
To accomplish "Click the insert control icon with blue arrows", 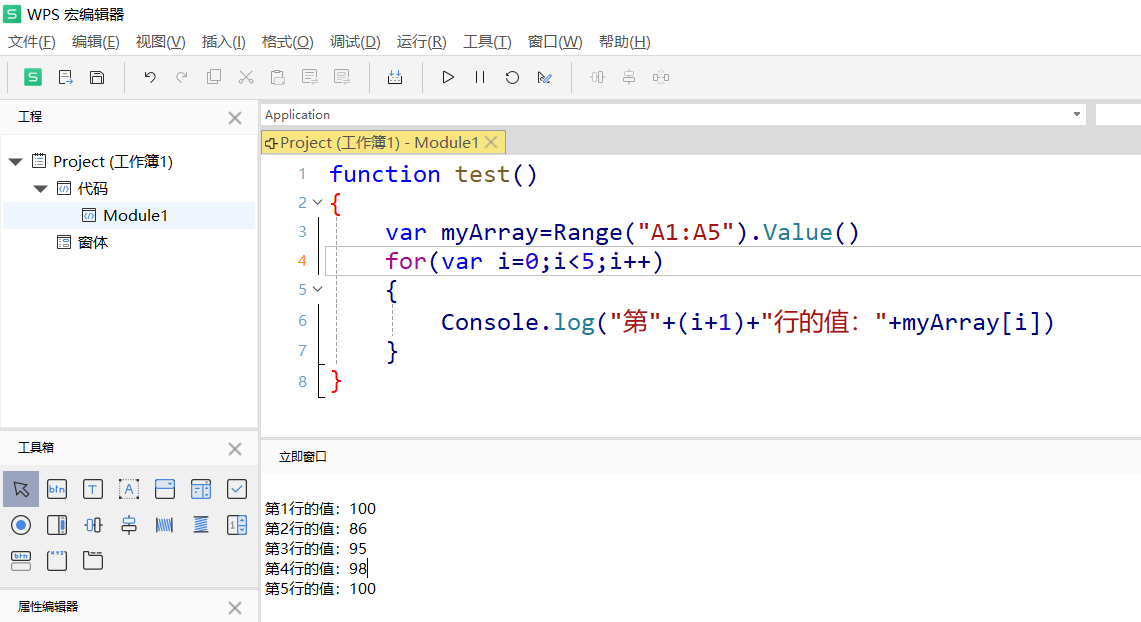I will click(x=395, y=77).
